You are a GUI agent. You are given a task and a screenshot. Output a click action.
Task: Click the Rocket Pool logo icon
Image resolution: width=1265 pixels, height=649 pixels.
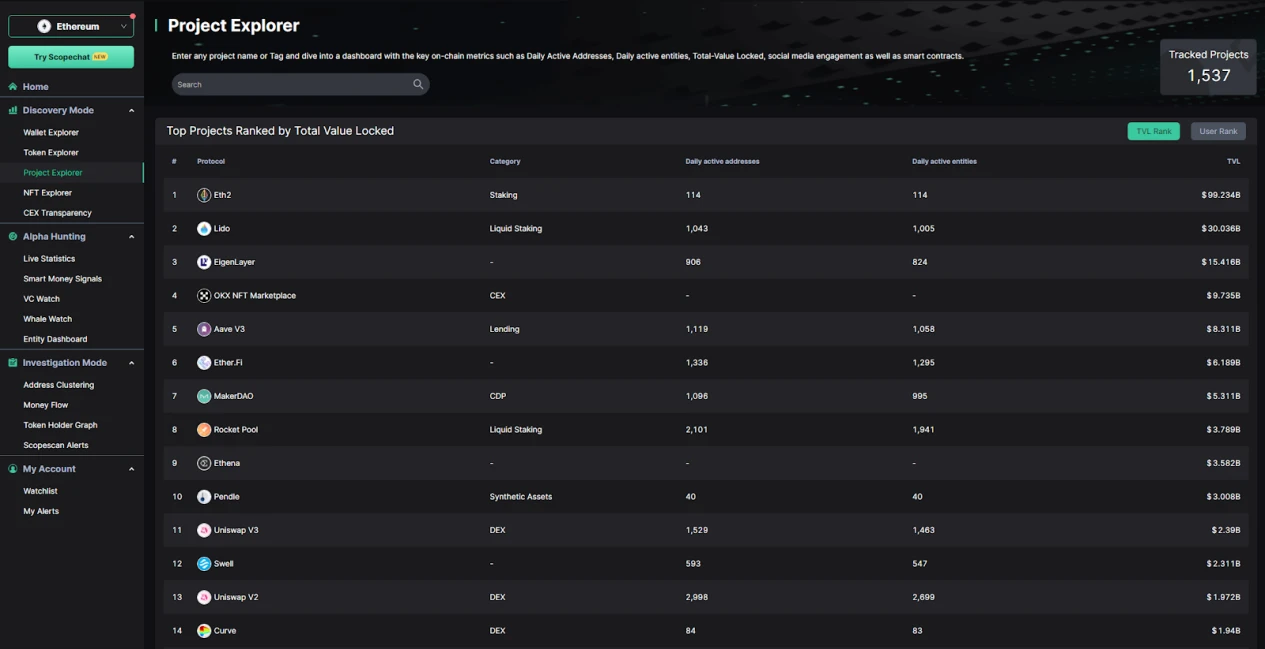click(x=204, y=430)
